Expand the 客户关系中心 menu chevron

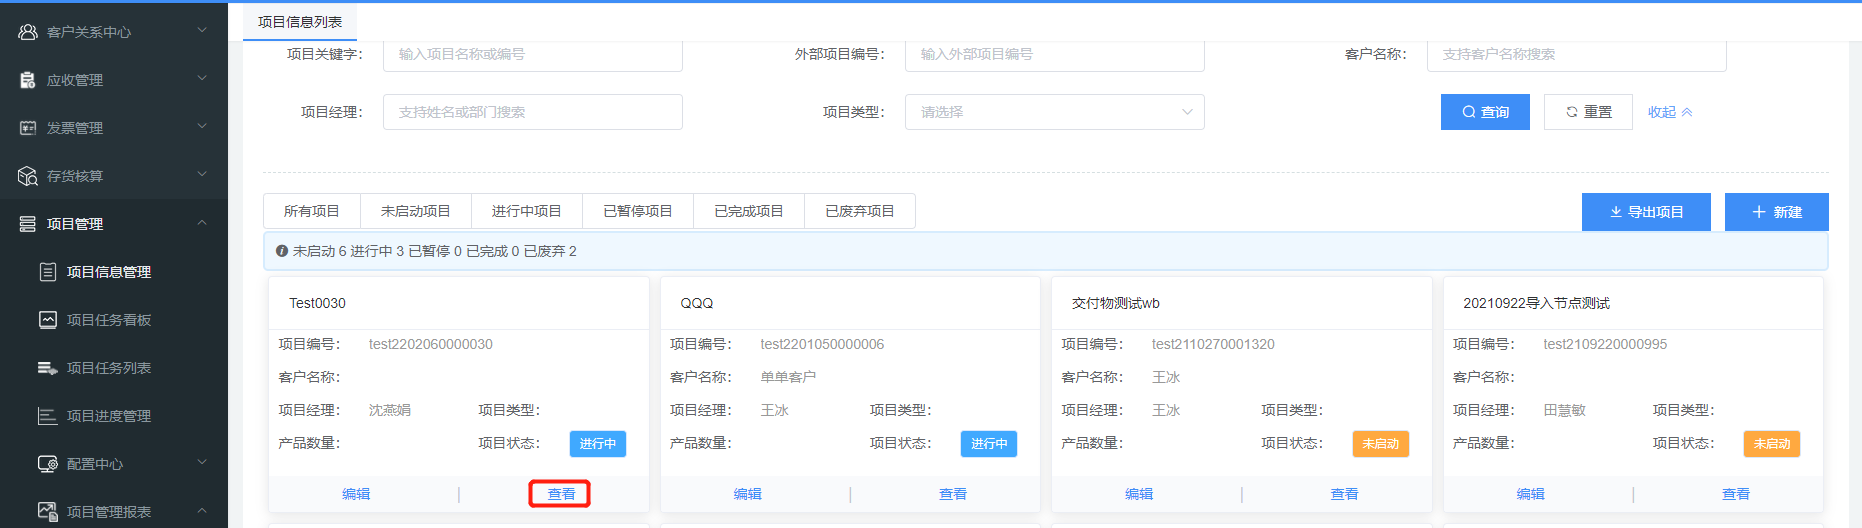202,31
